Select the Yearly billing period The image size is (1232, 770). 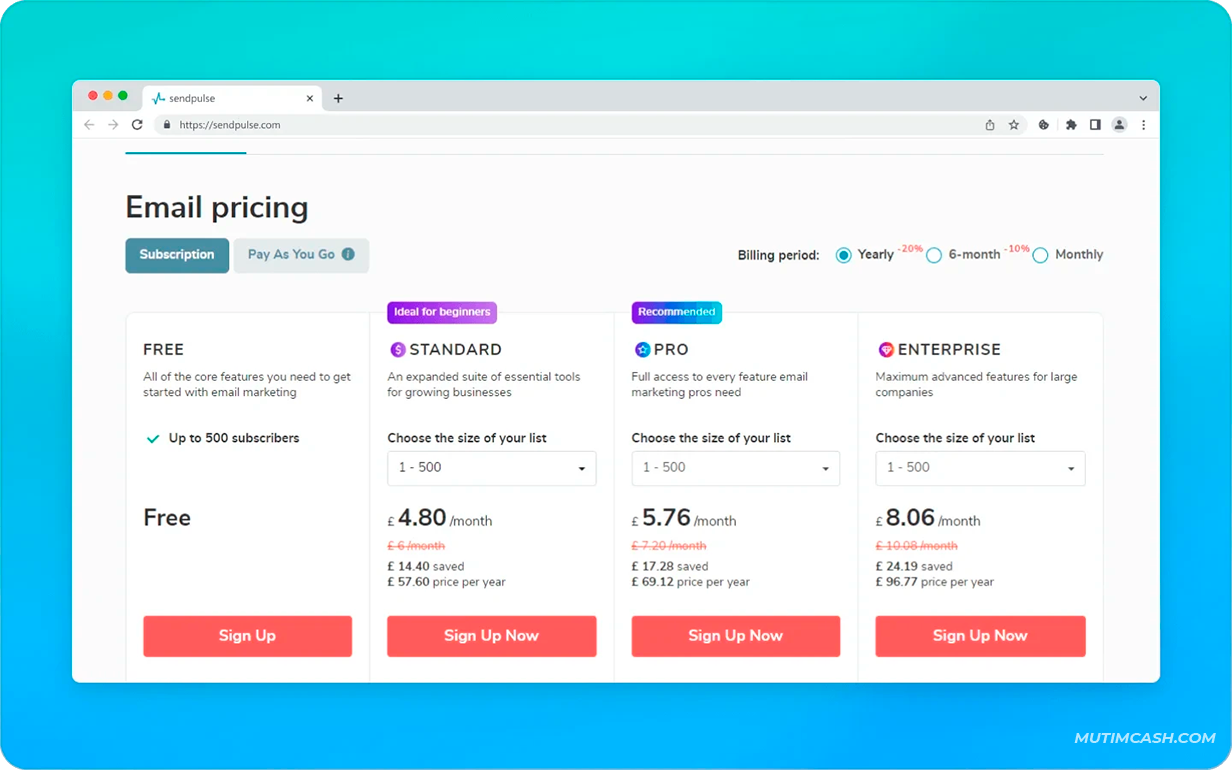point(844,255)
